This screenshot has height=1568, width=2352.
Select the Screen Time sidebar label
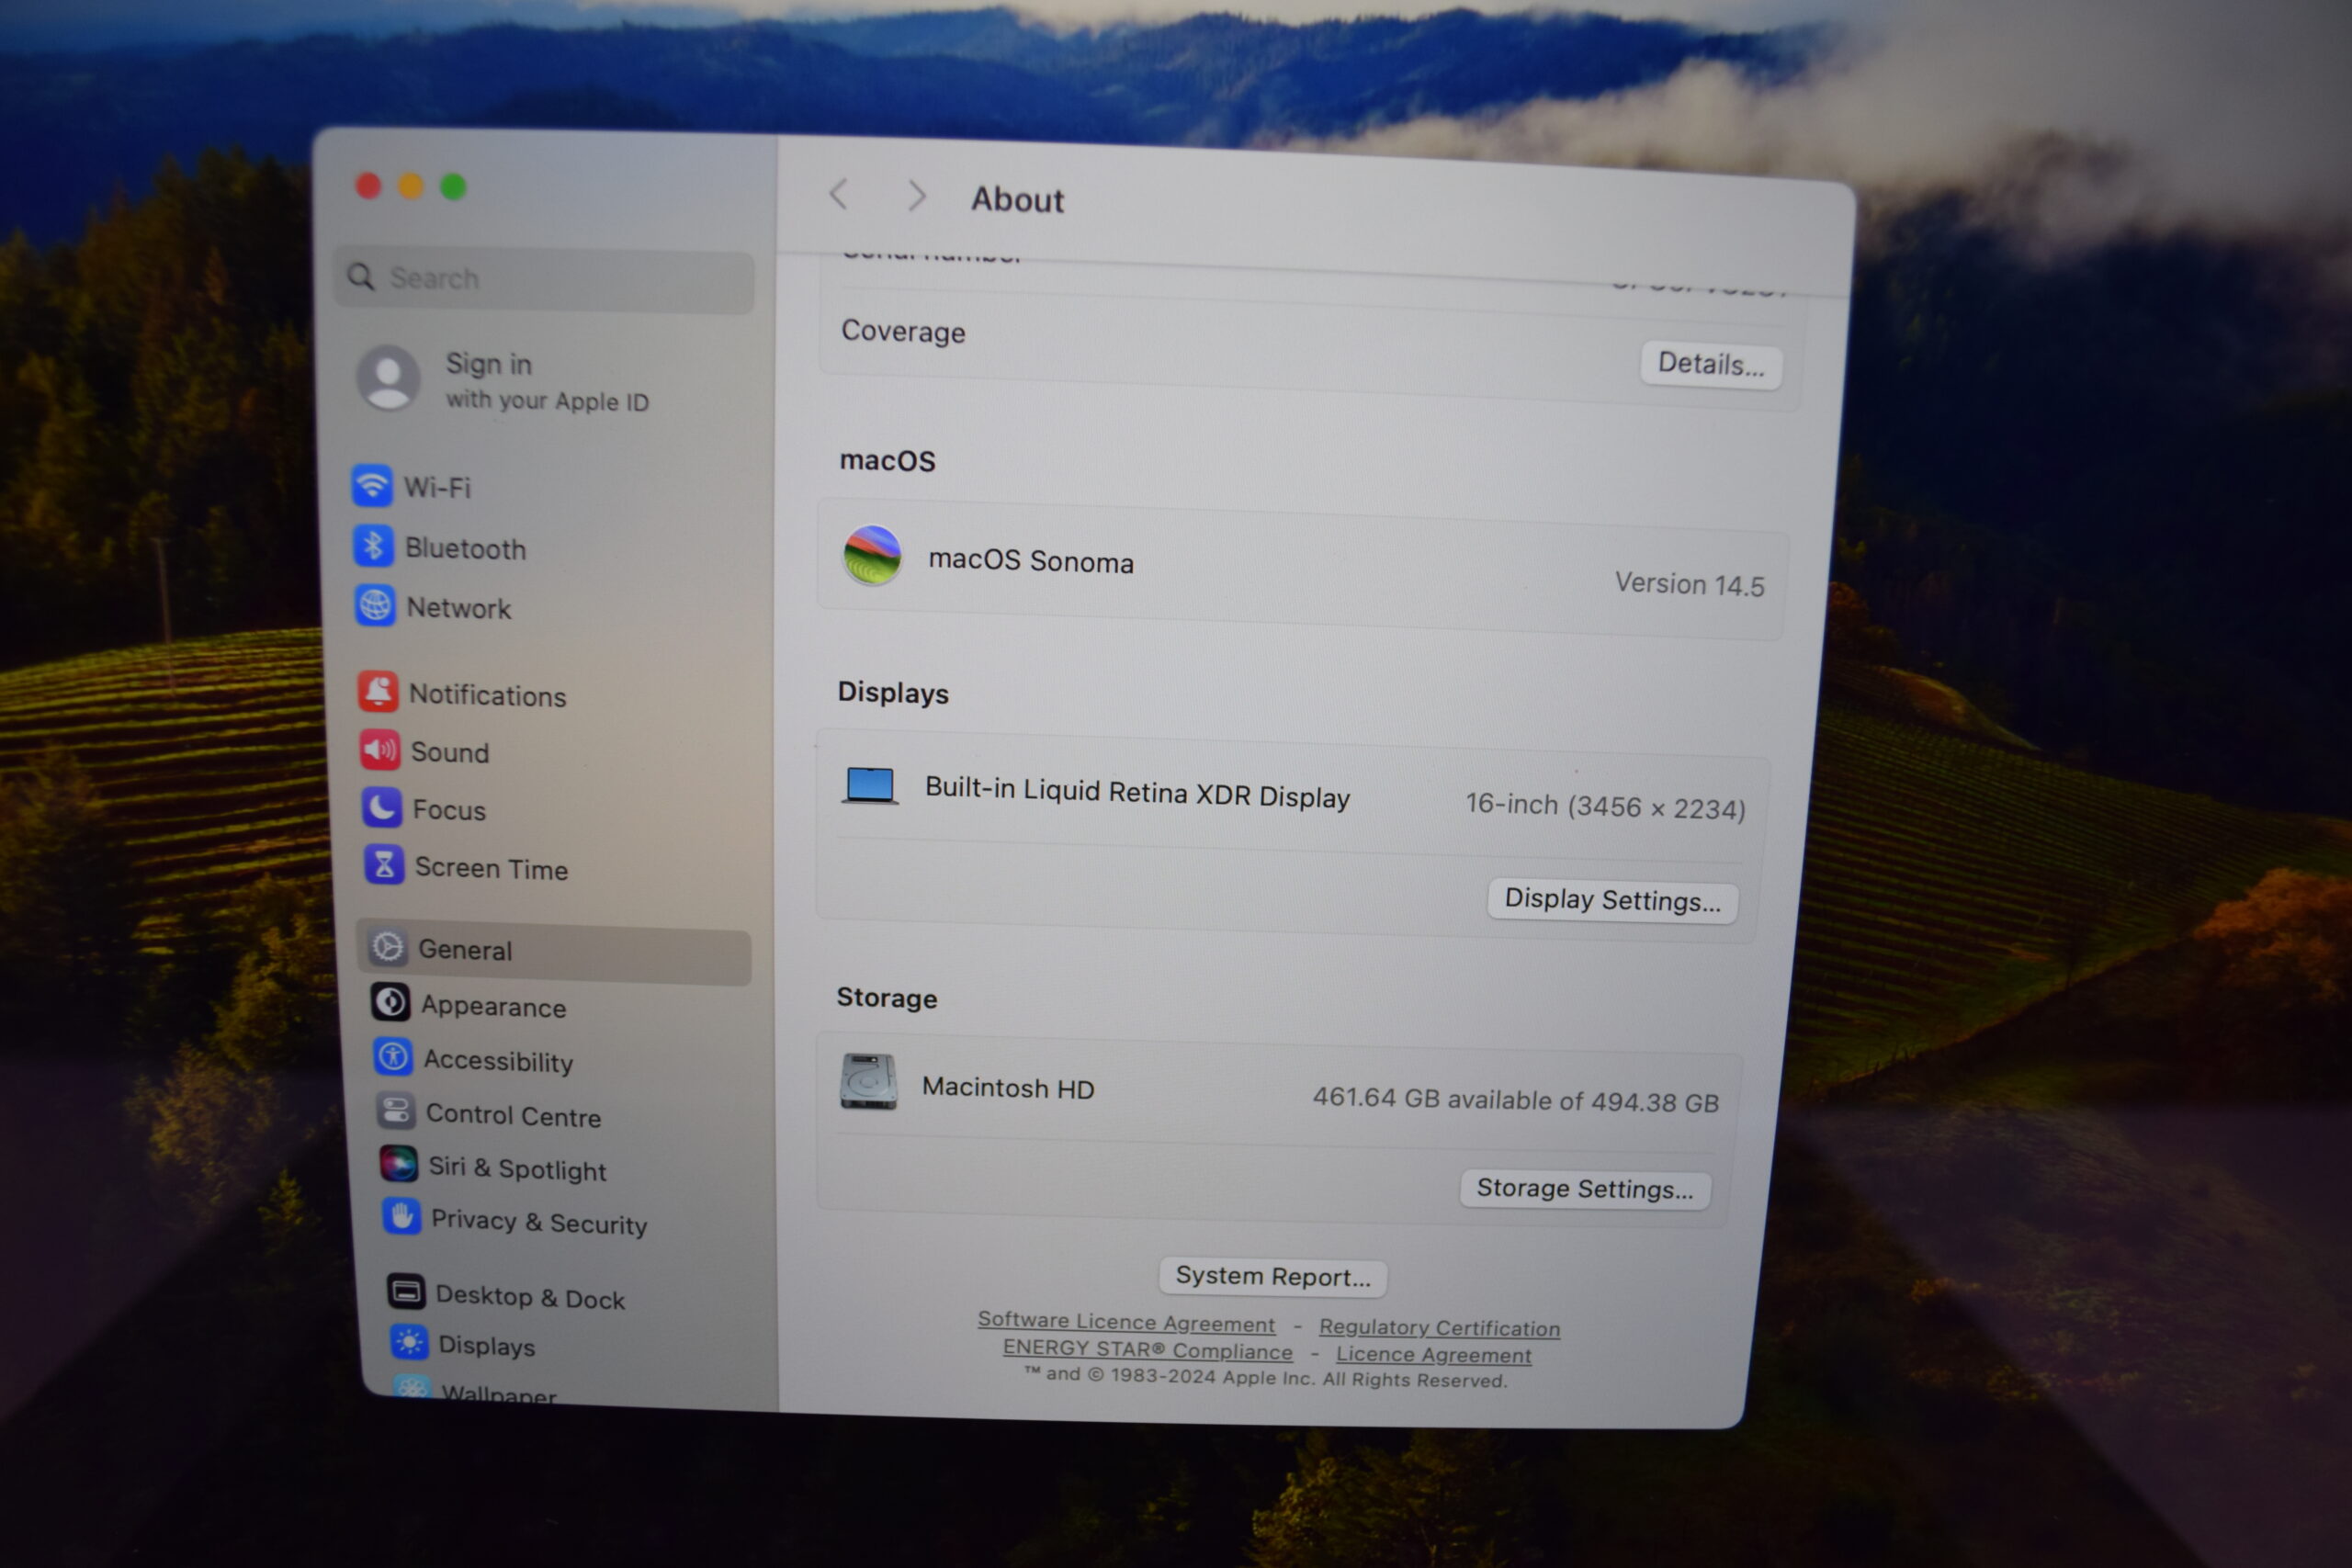[x=491, y=868]
